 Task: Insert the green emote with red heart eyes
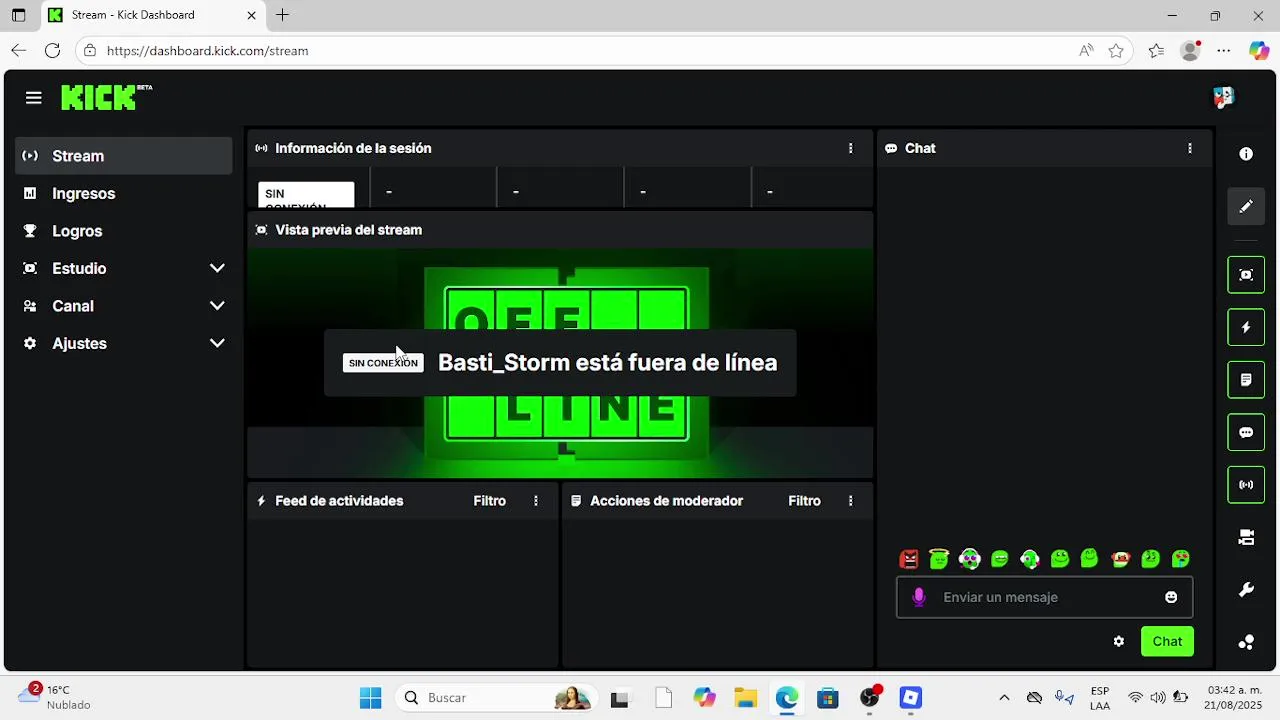point(1181,559)
